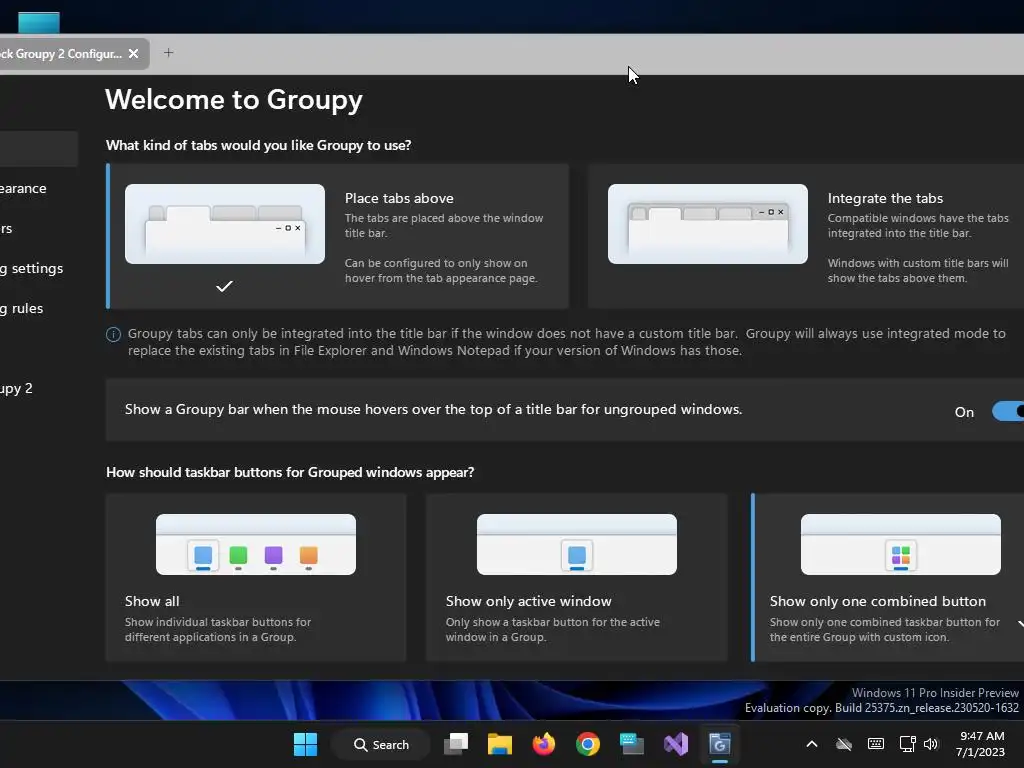Choose the Integrate the tabs option
1024x768 pixels.
click(x=806, y=236)
